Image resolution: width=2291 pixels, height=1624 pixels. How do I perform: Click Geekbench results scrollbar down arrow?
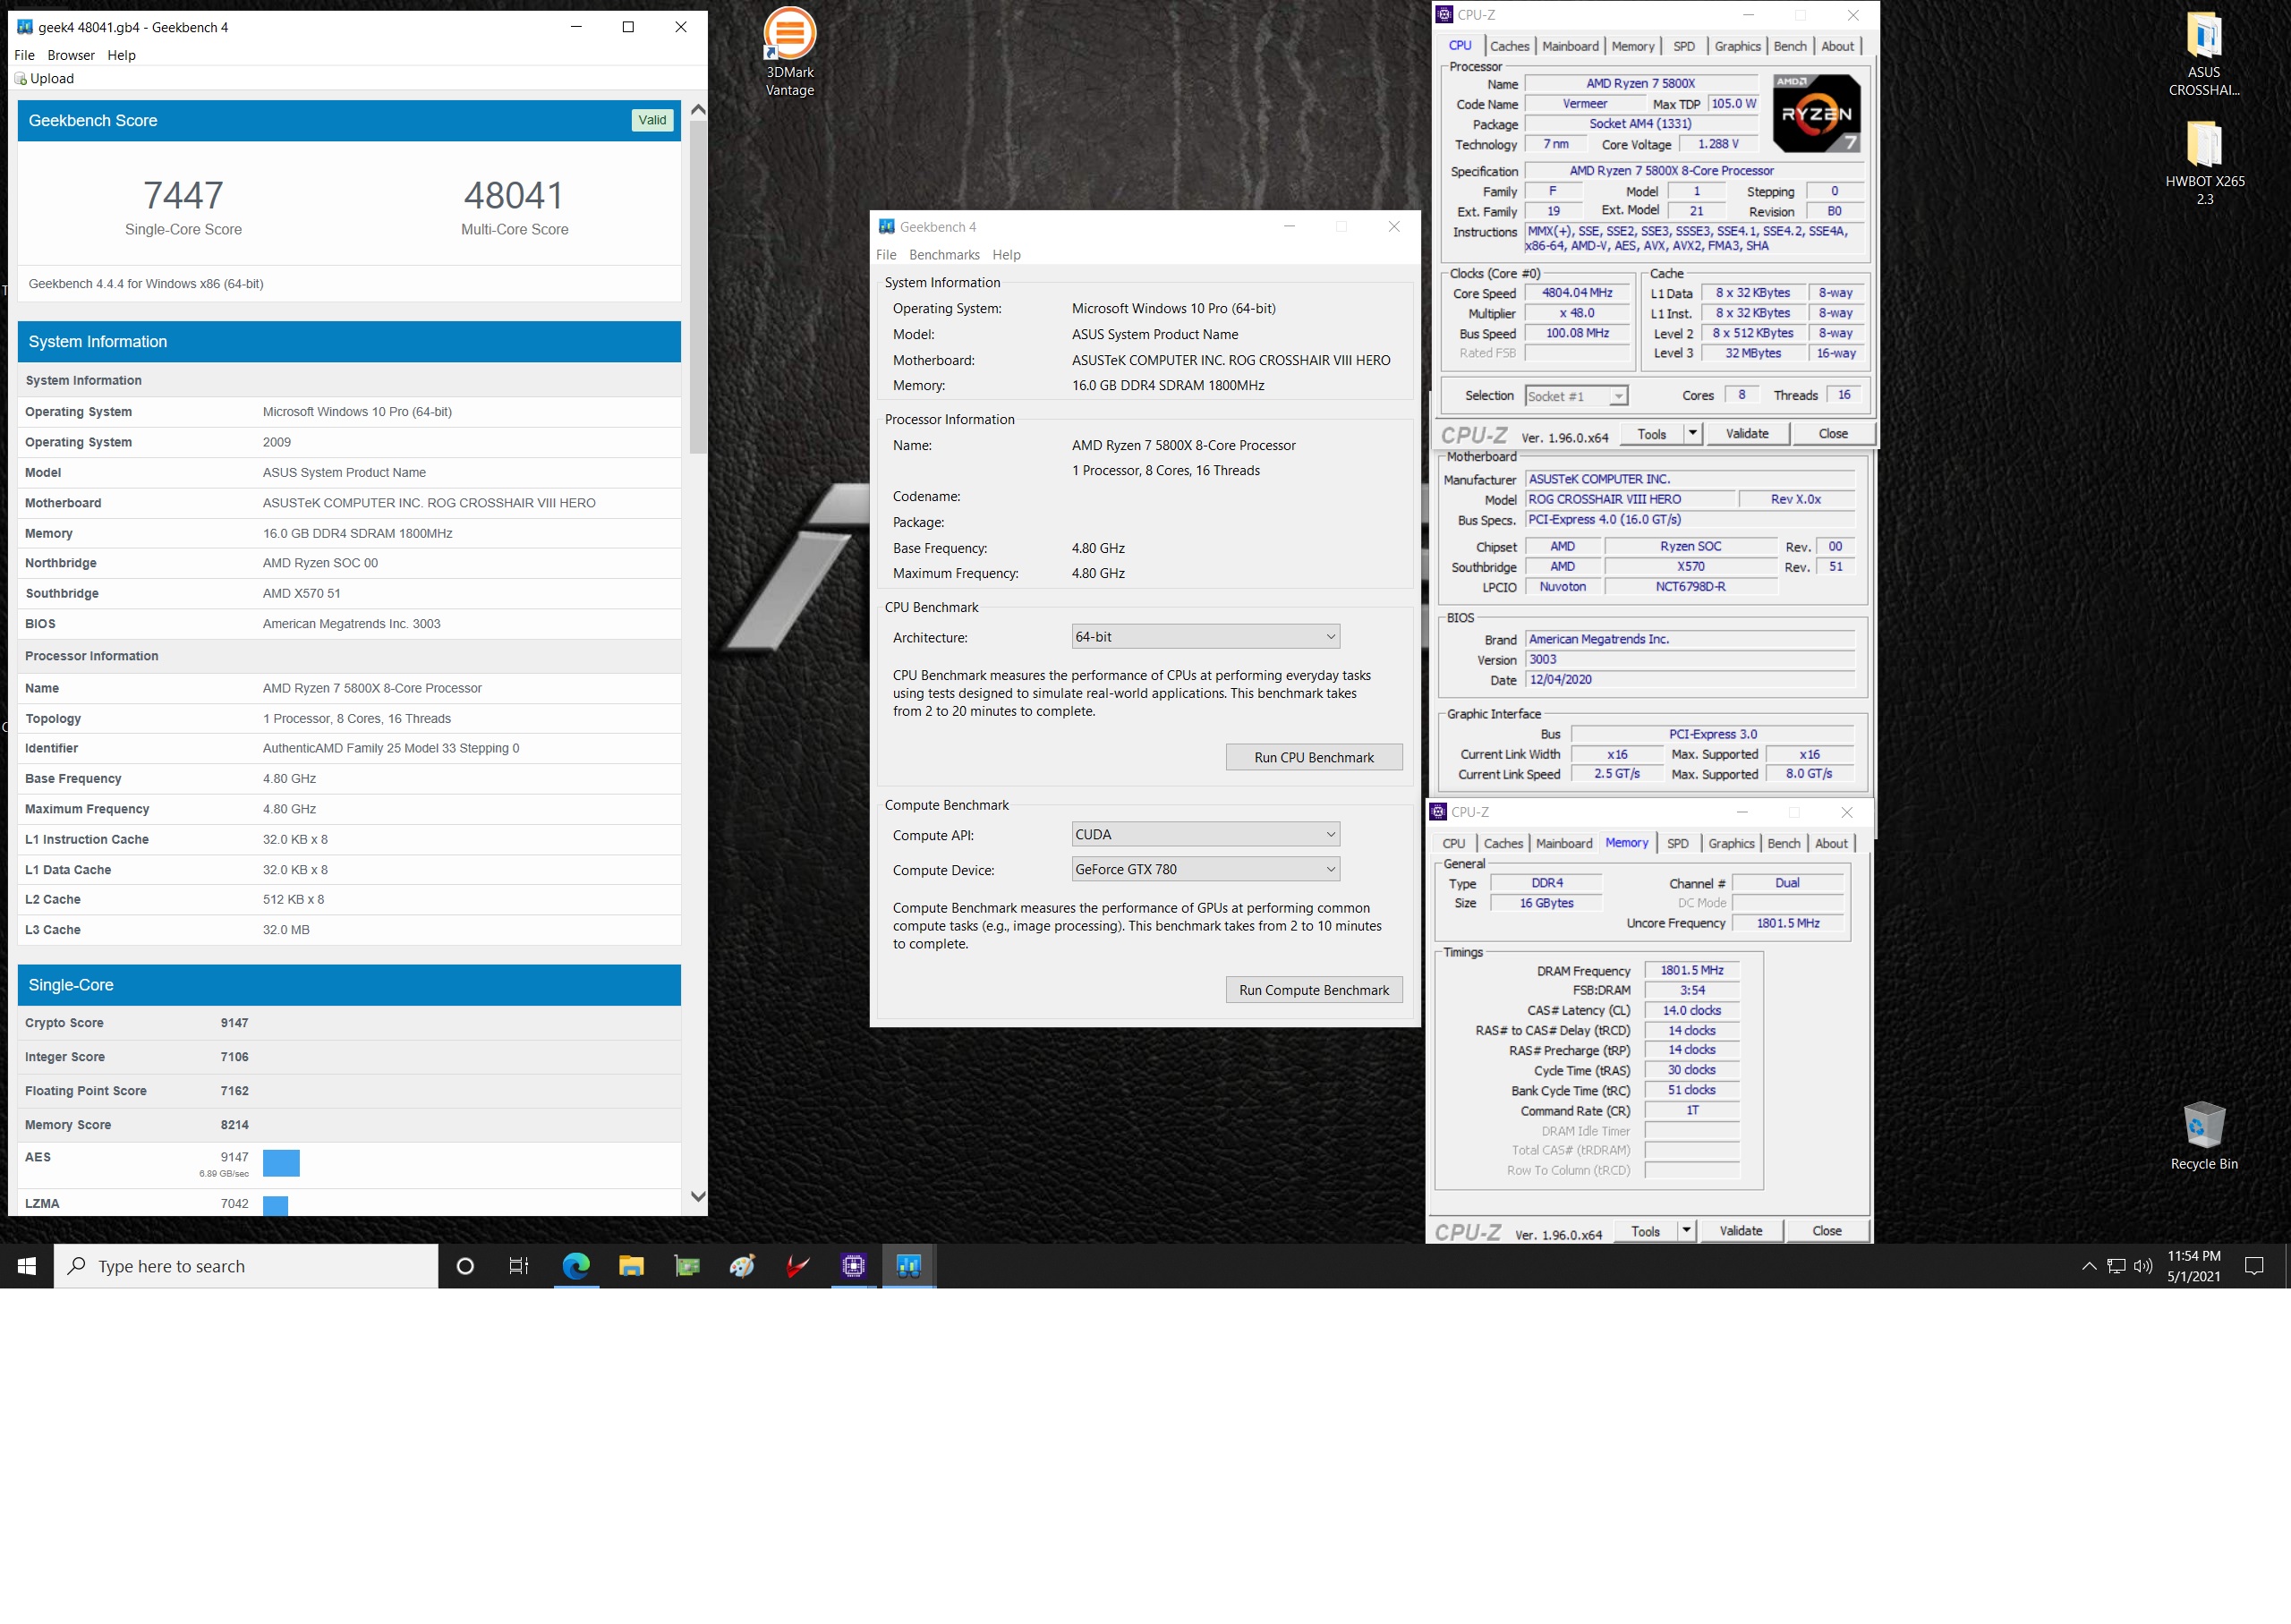click(x=698, y=1196)
